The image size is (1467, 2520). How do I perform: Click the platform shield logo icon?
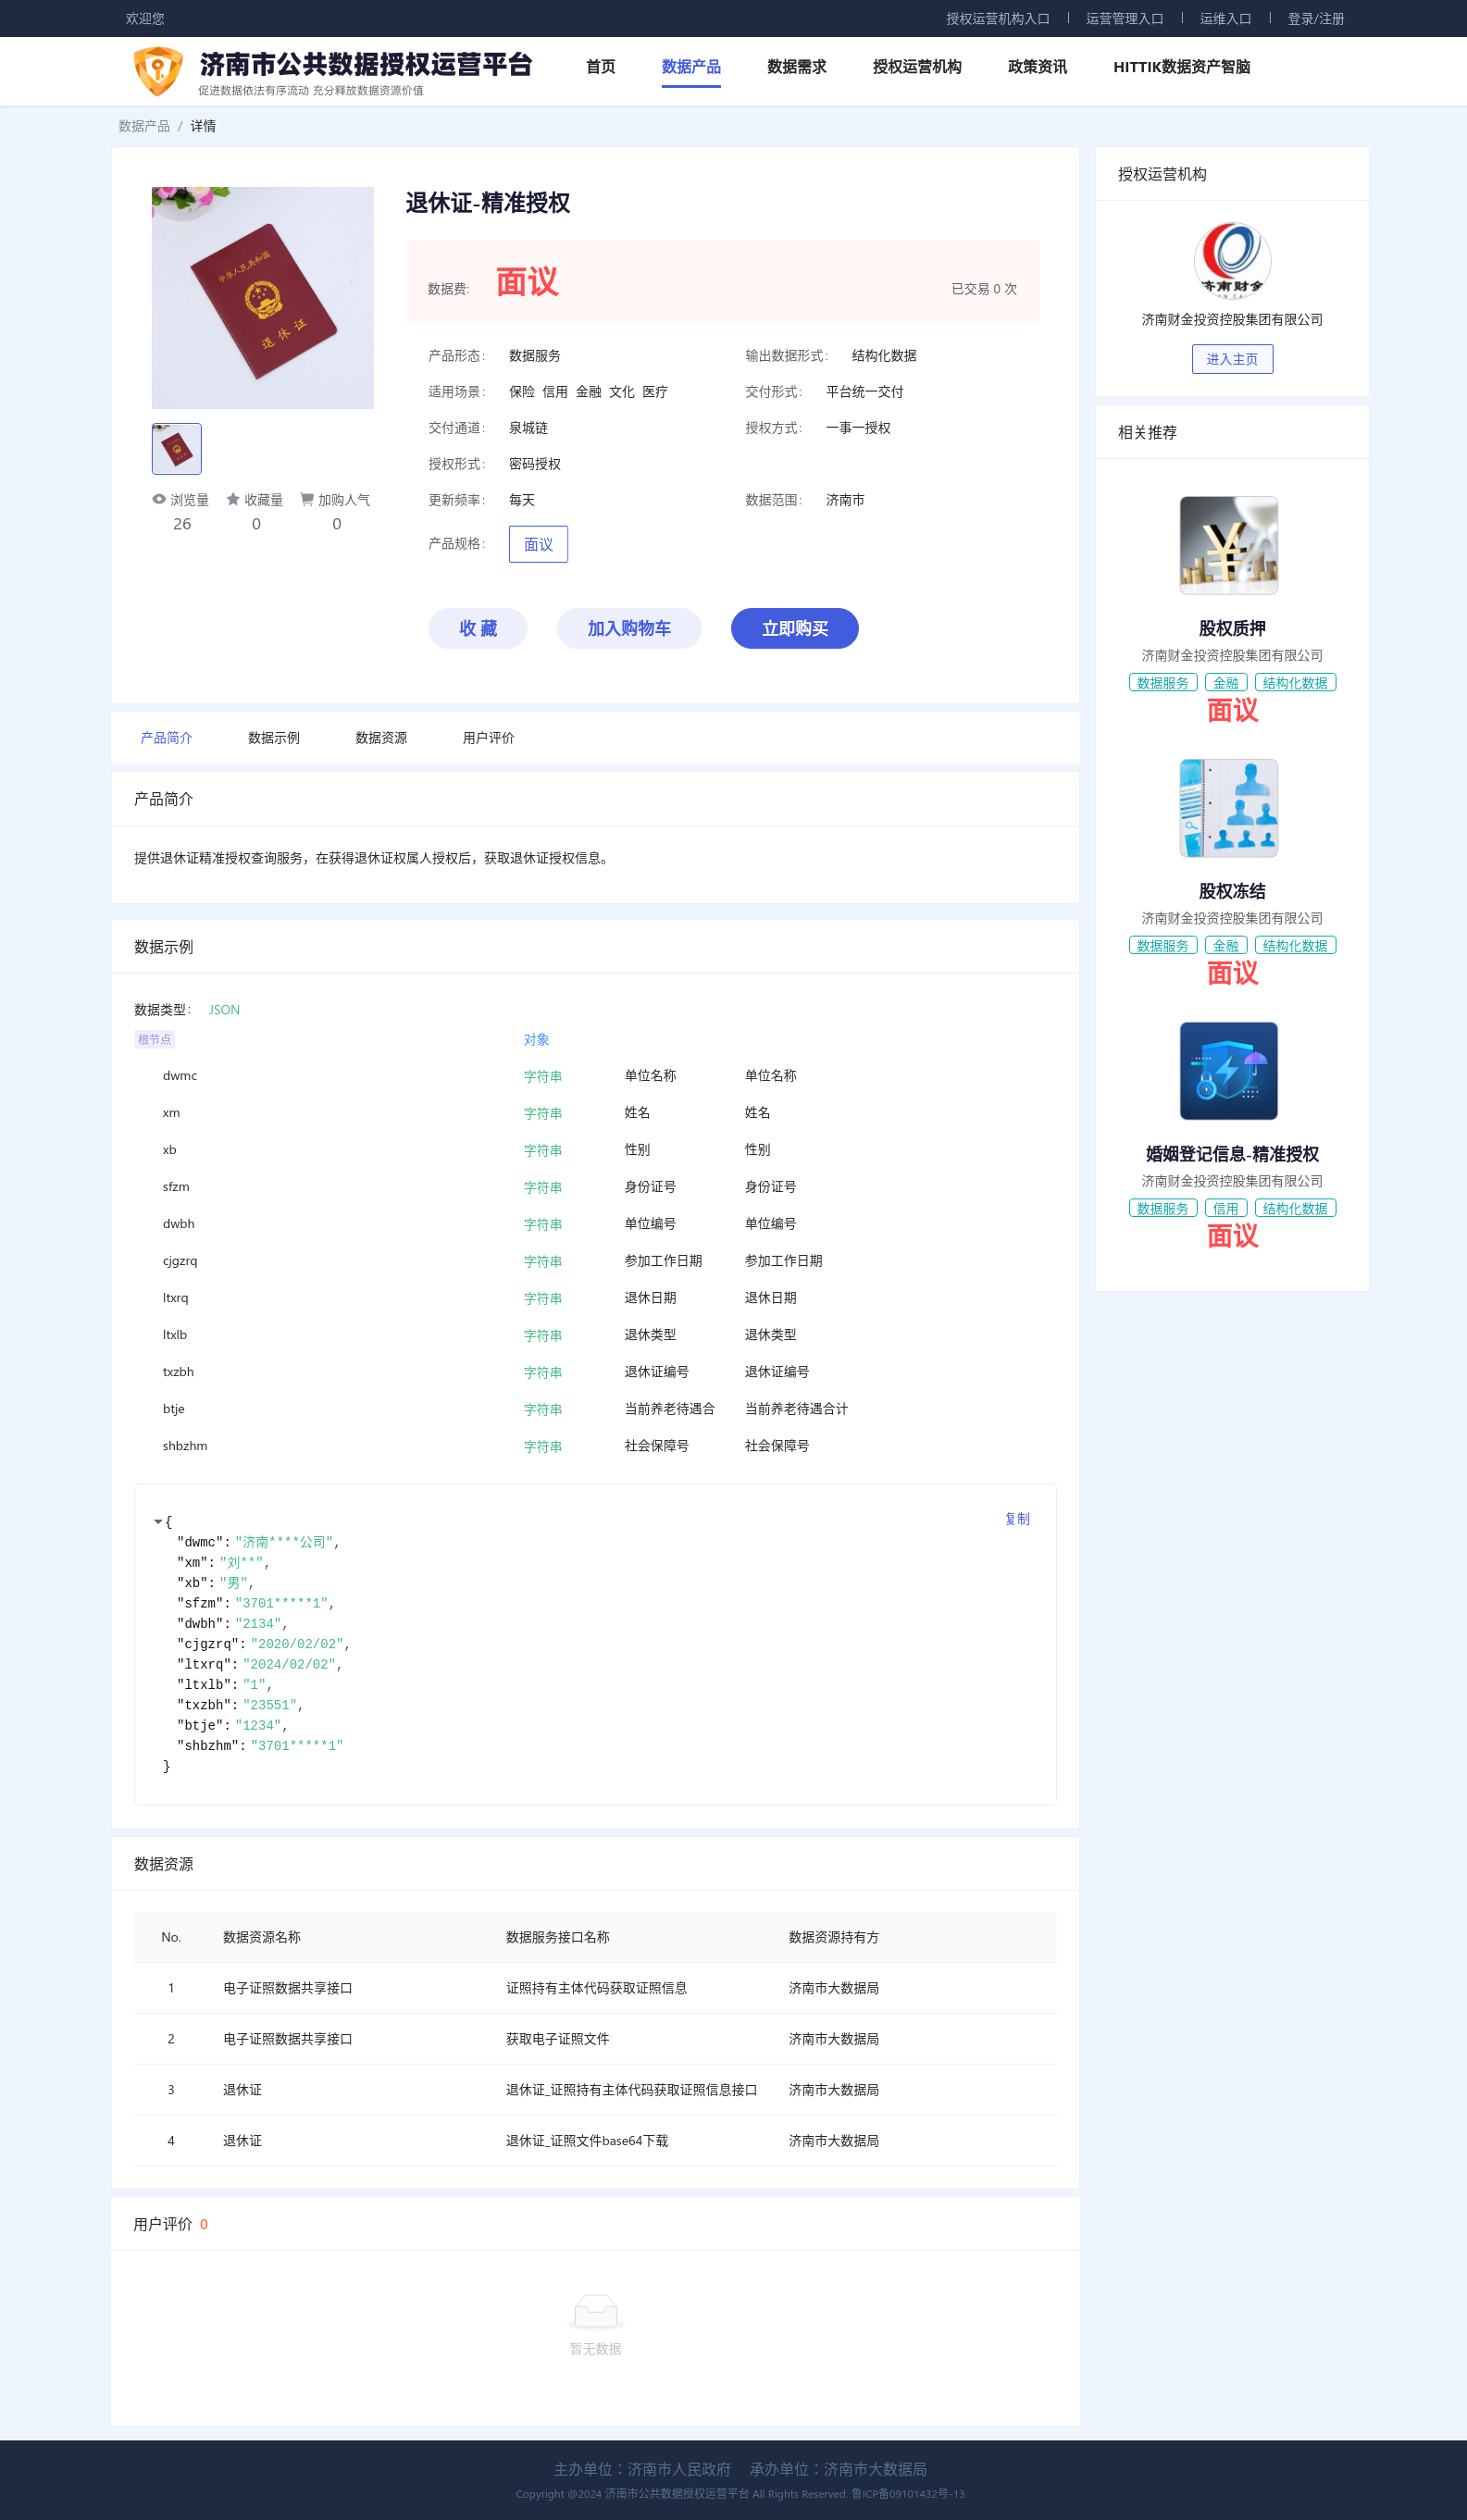(158, 70)
